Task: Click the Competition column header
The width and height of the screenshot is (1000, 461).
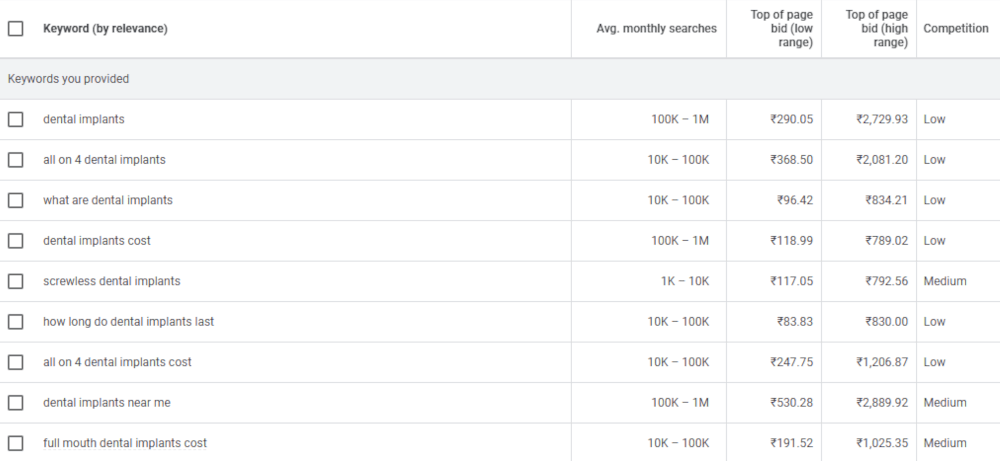Action: click(955, 29)
